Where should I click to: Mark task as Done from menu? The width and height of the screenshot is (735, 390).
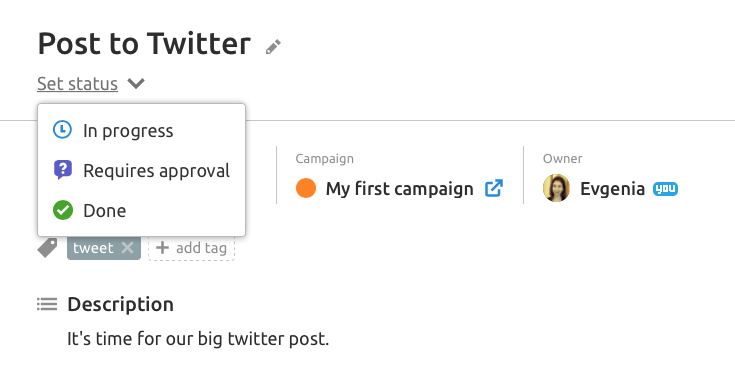point(142,210)
